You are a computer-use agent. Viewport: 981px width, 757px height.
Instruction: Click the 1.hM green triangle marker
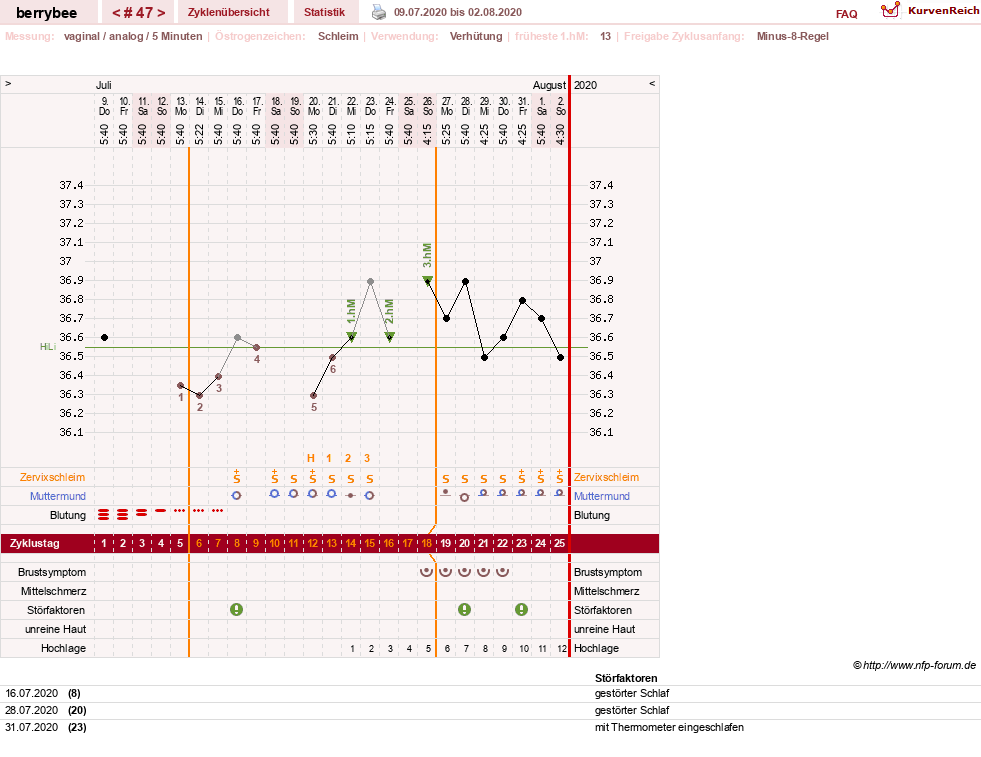[351, 337]
